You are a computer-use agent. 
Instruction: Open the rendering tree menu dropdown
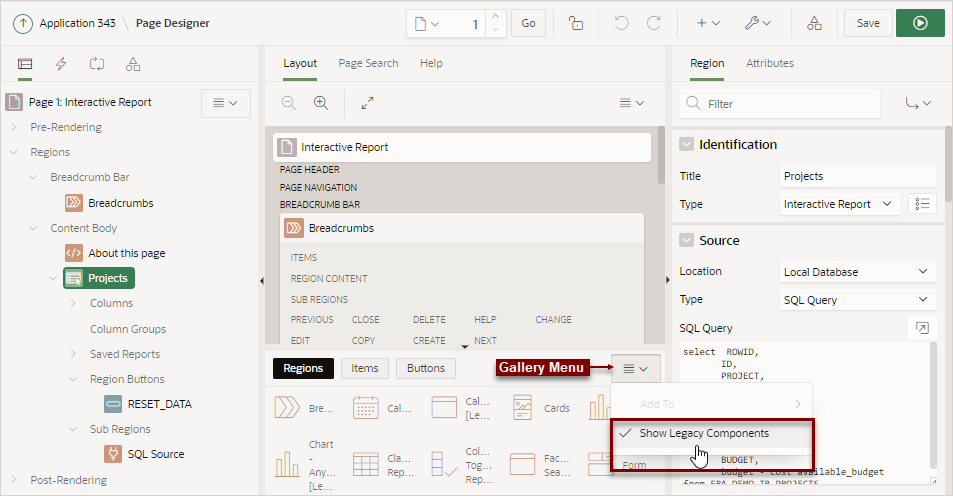pyautogui.click(x=225, y=103)
